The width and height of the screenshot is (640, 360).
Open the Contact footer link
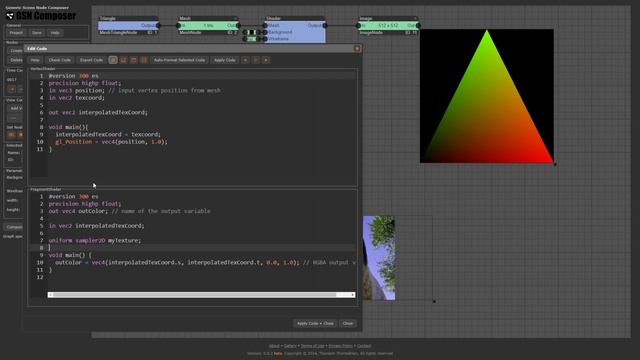[364, 346]
